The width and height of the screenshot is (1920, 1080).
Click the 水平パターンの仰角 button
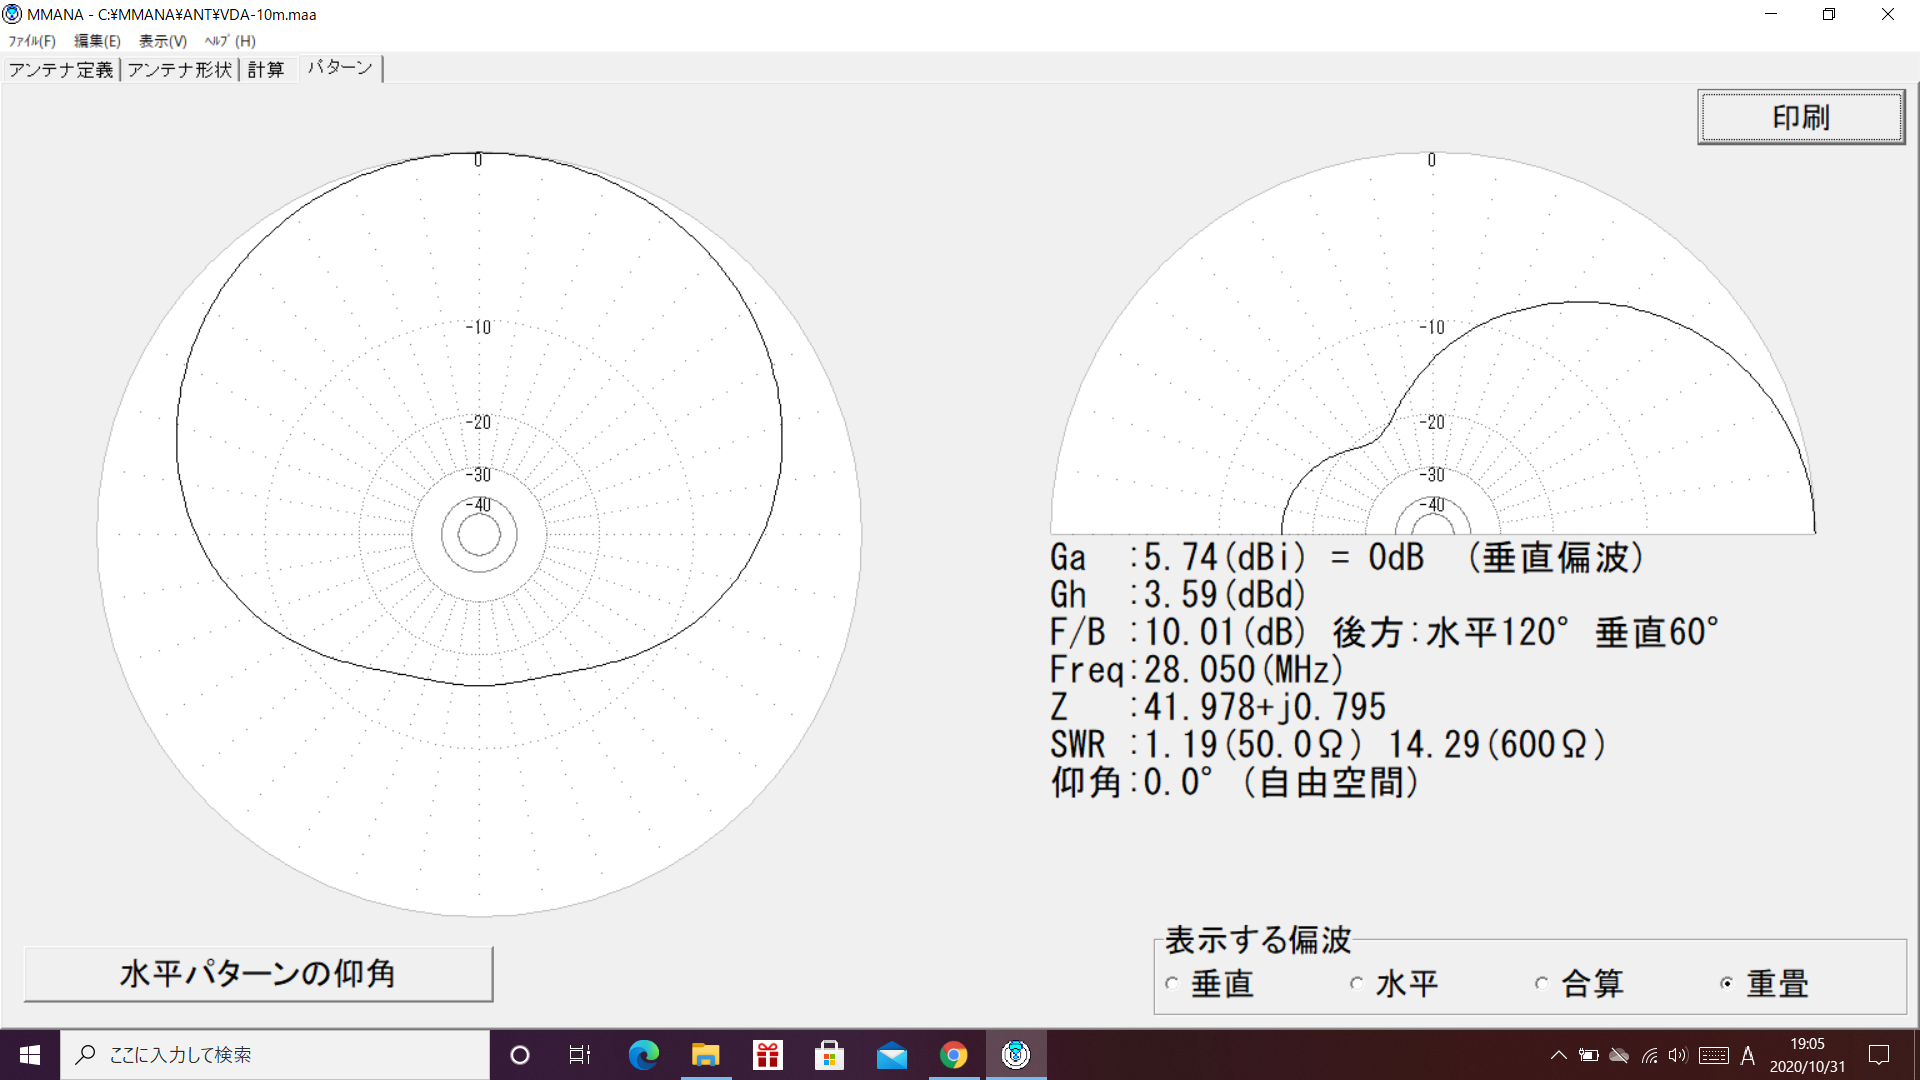(x=257, y=972)
